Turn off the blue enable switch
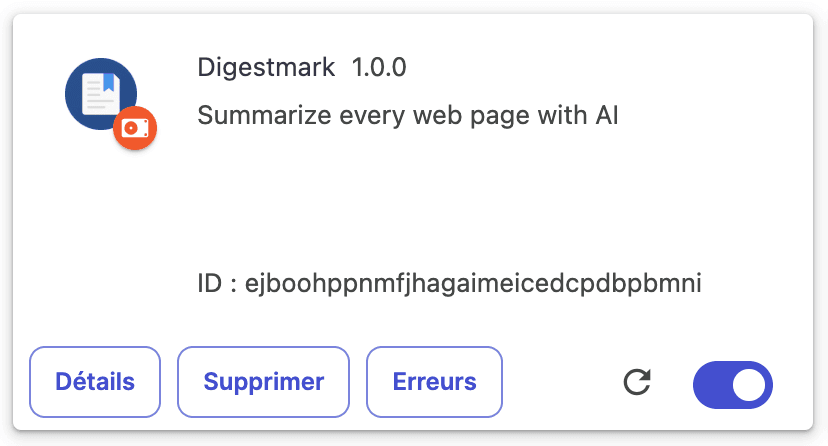828x446 pixels. point(733,385)
